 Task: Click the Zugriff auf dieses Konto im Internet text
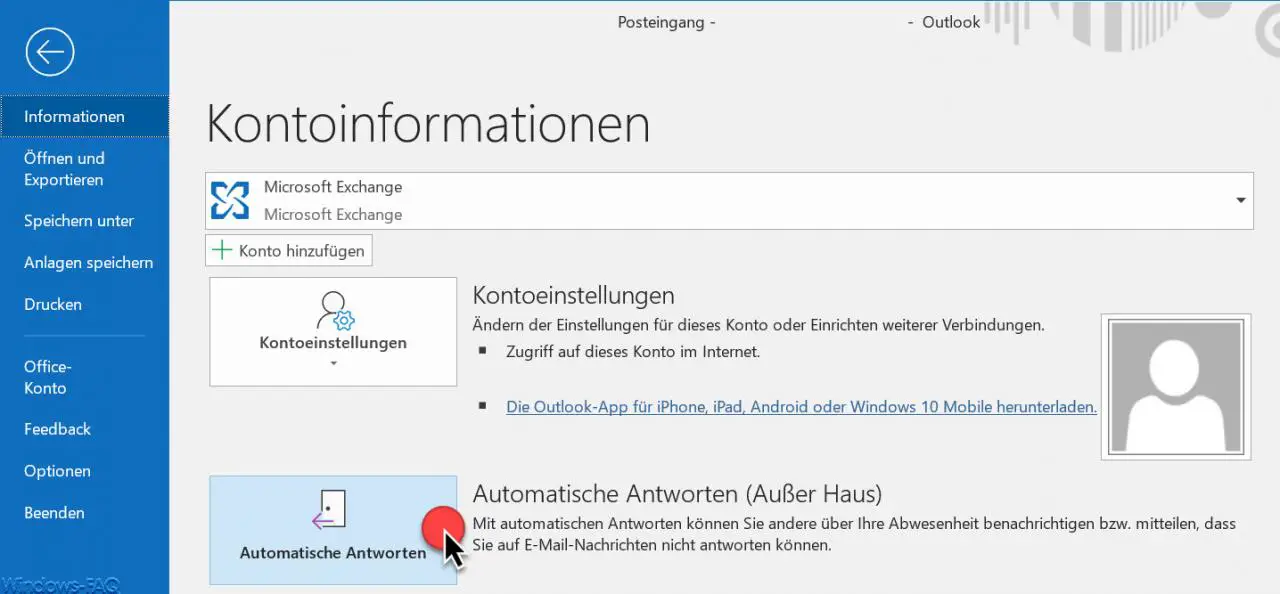pos(633,352)
